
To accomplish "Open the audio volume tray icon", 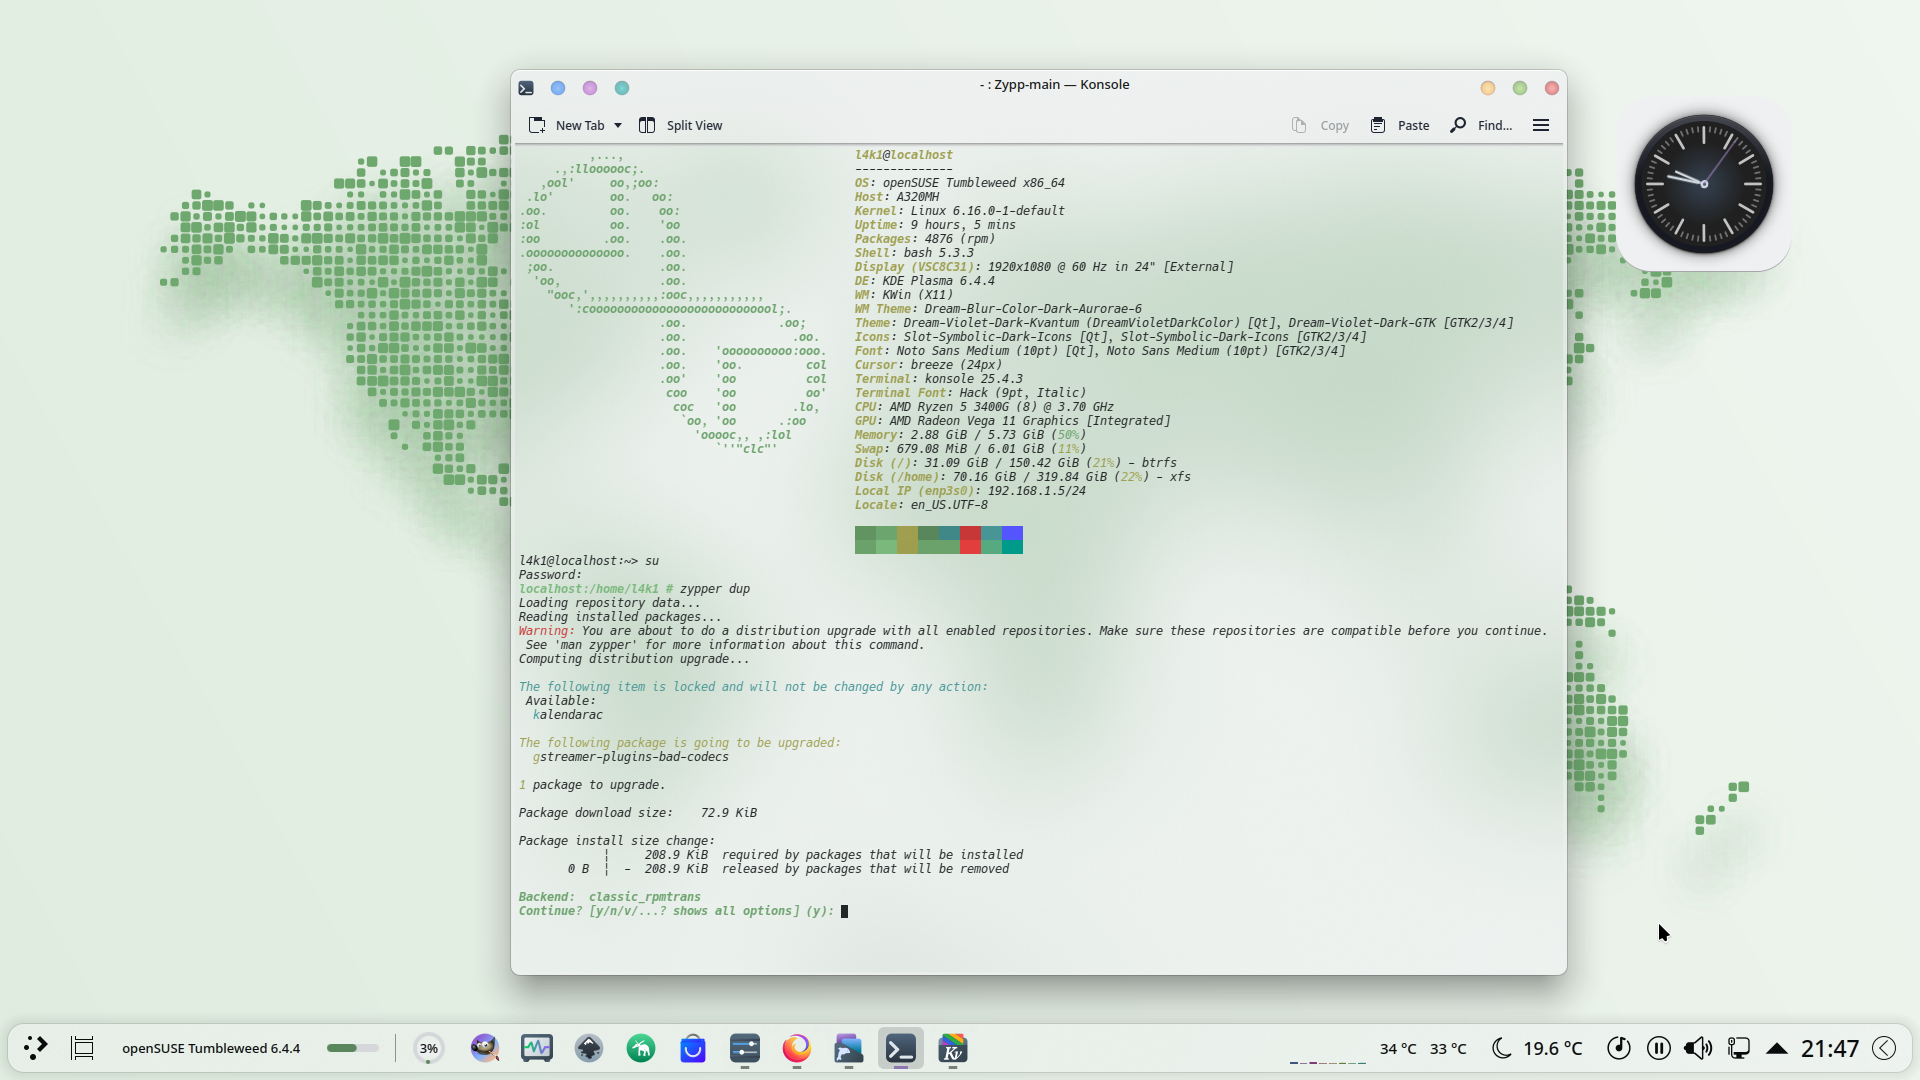I will coord(1698,1048).
